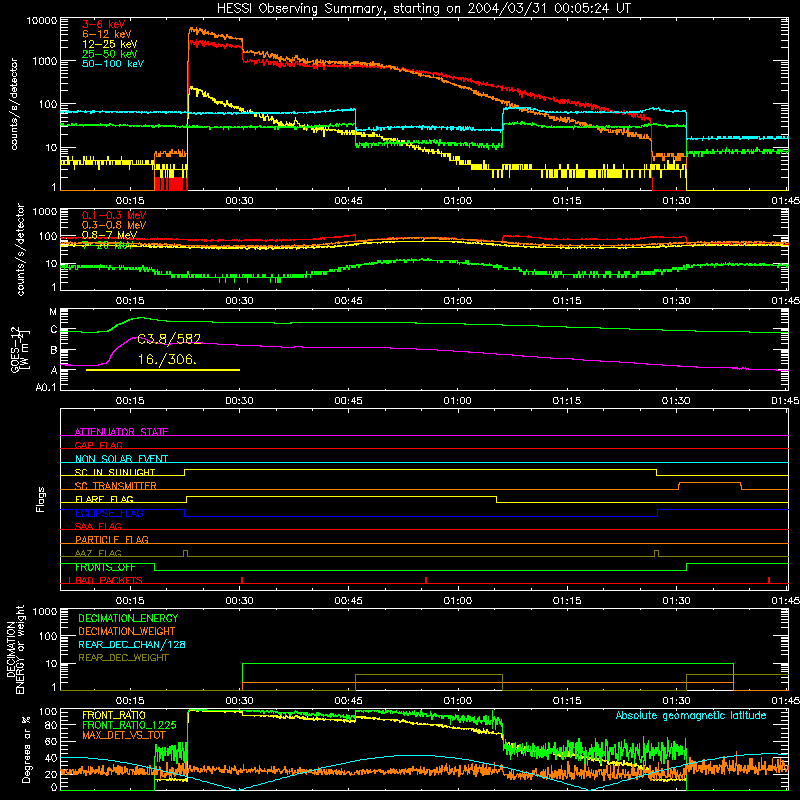Select the SC_IN_SUNLIGHT flag label
The image size is (800, 800).
[115, 472]
